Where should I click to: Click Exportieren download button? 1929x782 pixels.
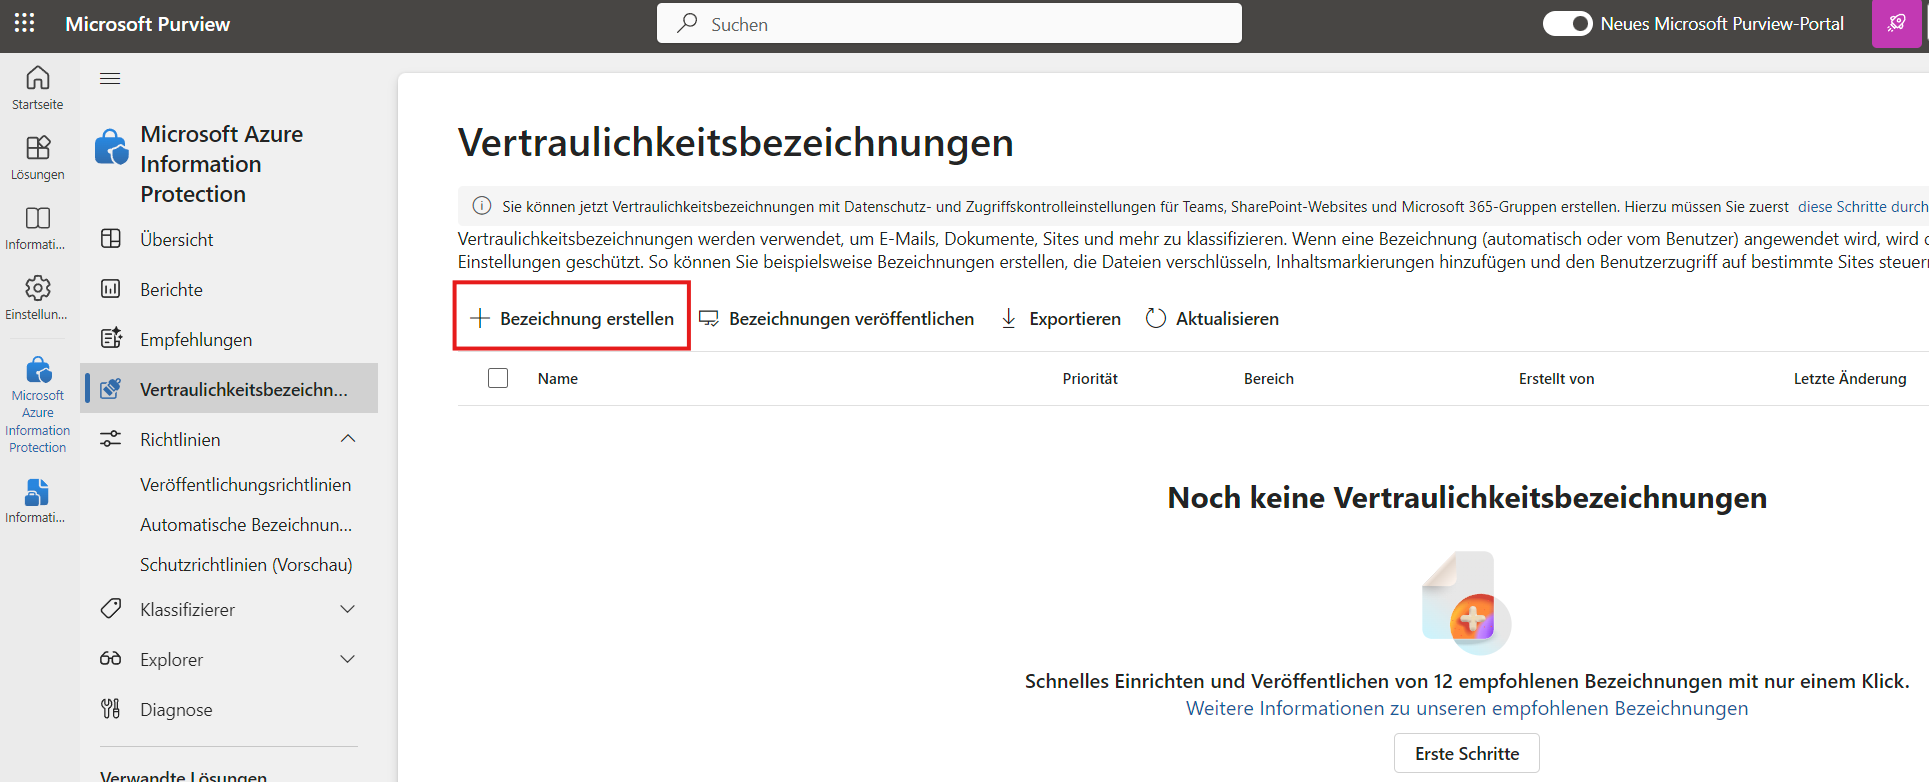[1061, 319]
